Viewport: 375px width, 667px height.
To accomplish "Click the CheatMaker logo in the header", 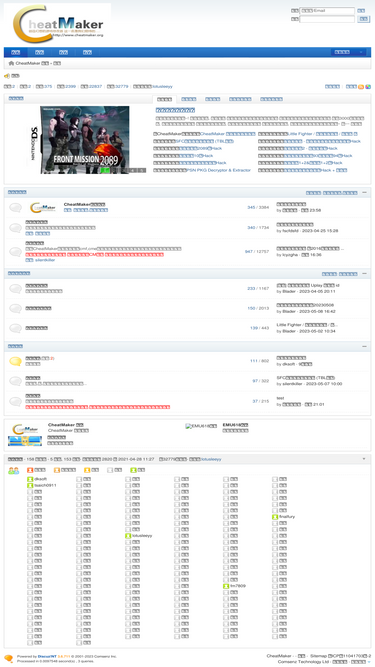I will [58, 23].
